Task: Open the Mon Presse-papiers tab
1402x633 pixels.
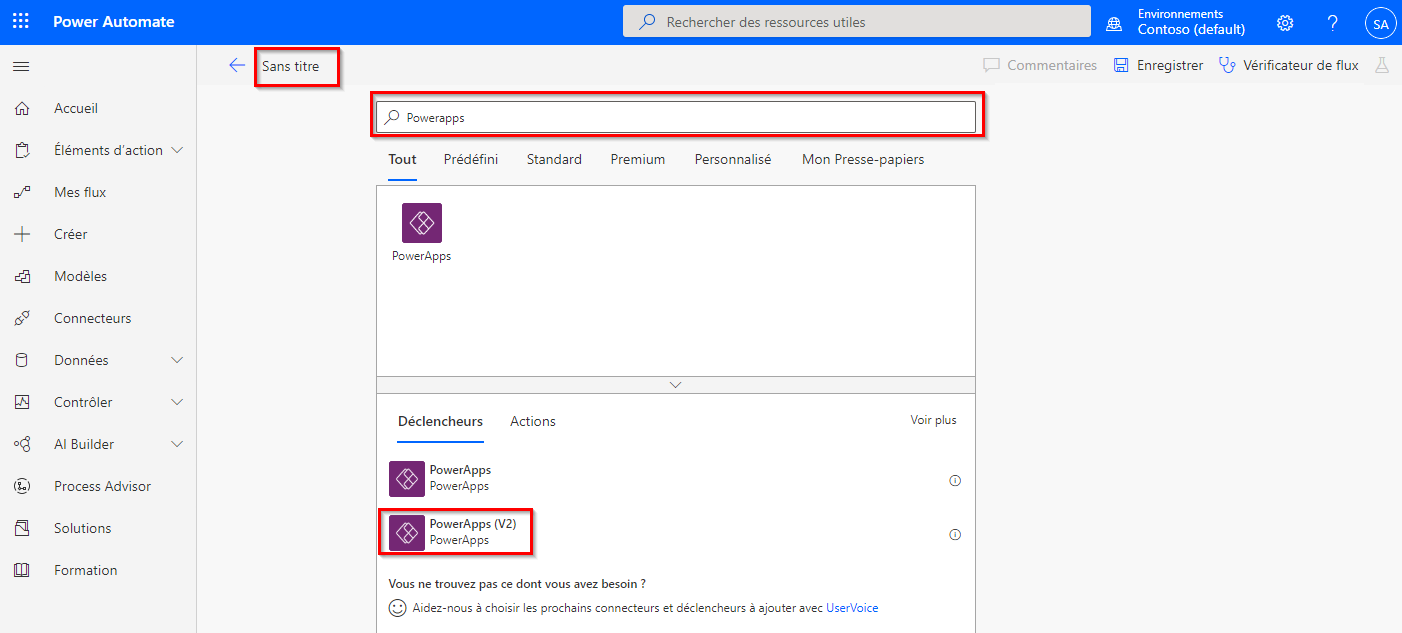Action: pyautogui.click(x=863, y=160)
